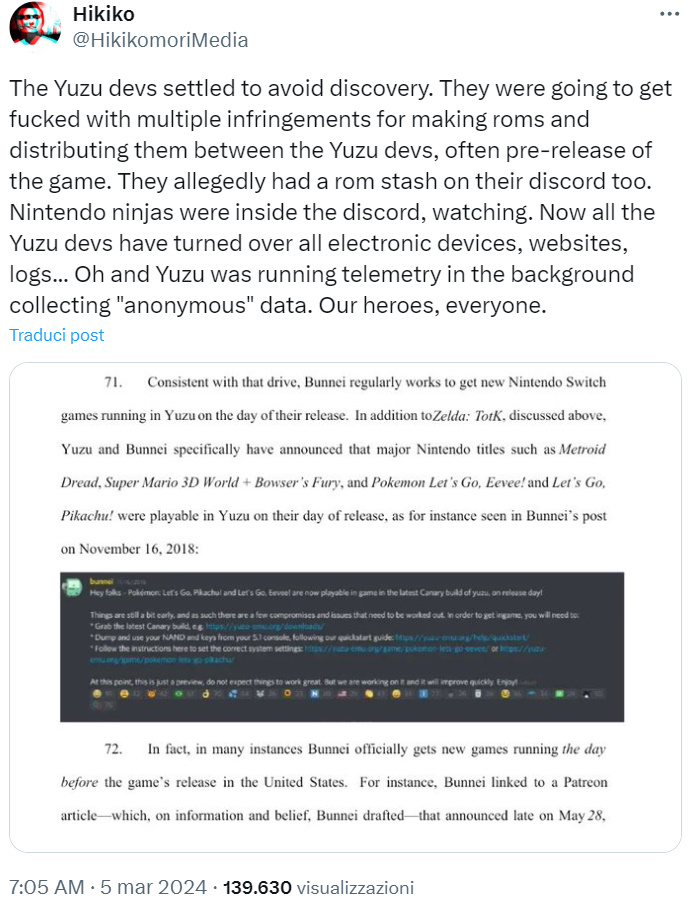The image size is (694, 909).
Task: Open the @HikikomoriMedia handle link
Action: click(160, 40)
